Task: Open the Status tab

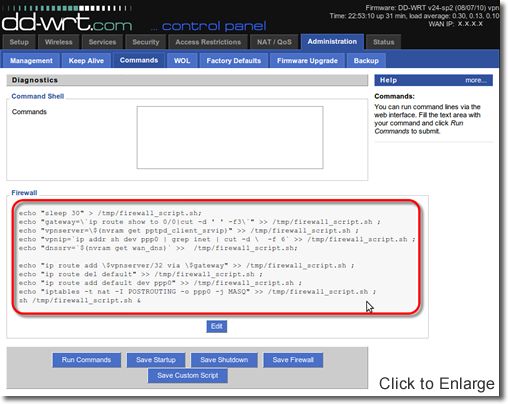Action: (x=383, y=42)
